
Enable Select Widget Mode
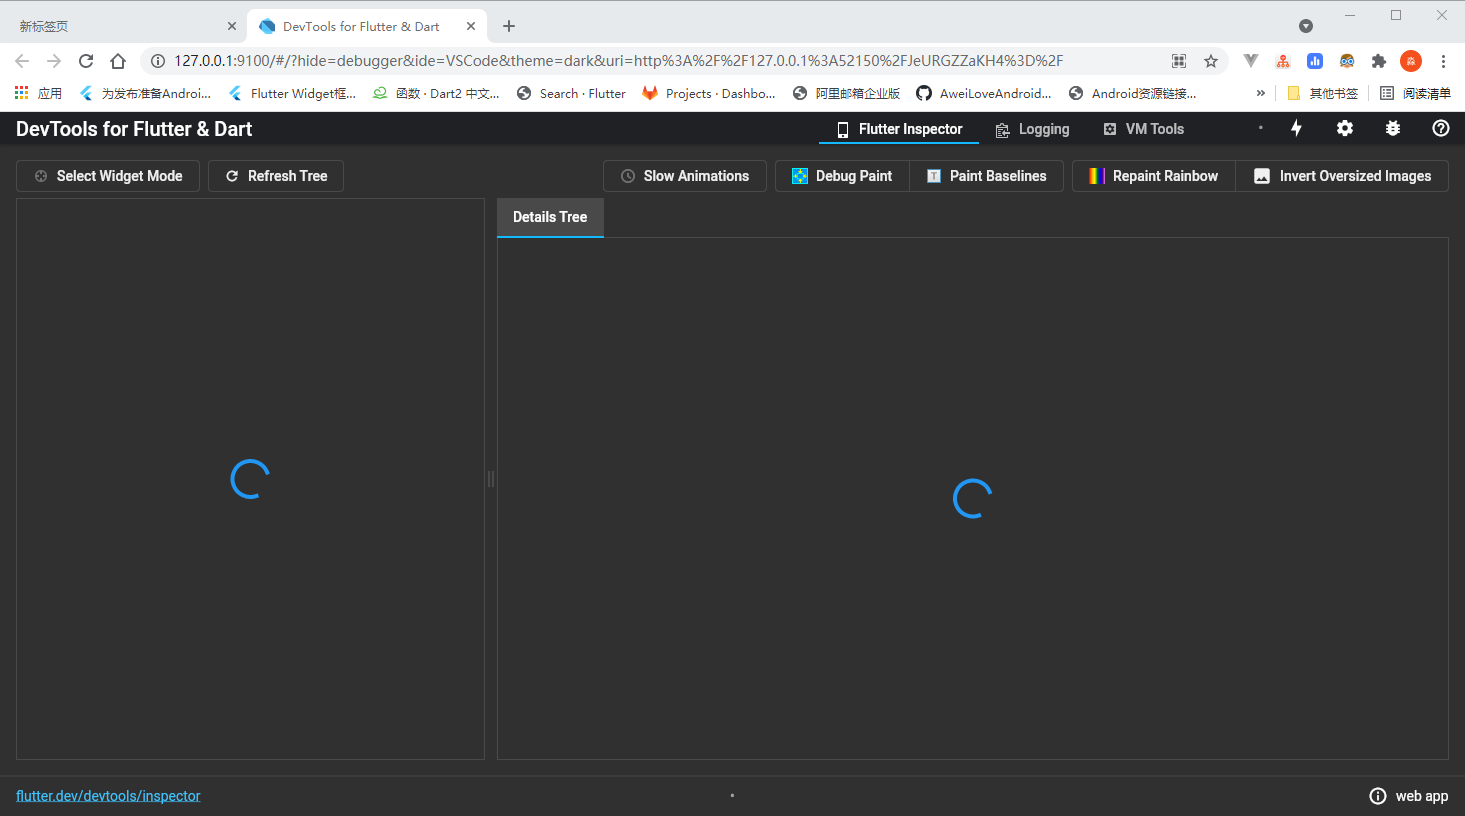pyautogui.click(x=107, y=175)
